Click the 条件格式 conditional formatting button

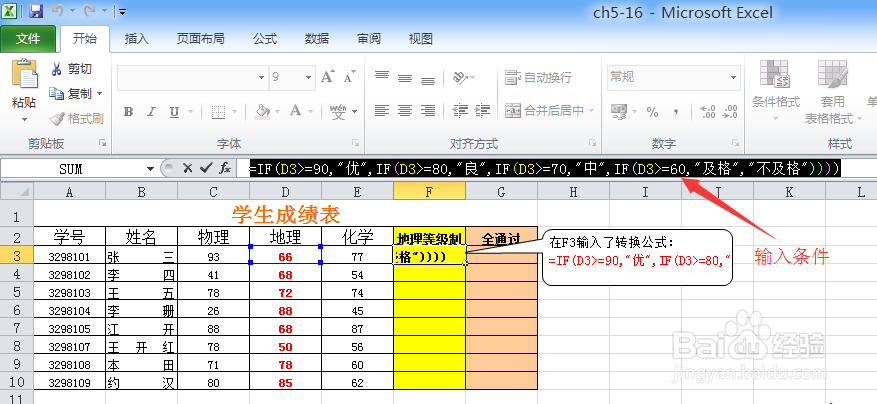point(775,90)
